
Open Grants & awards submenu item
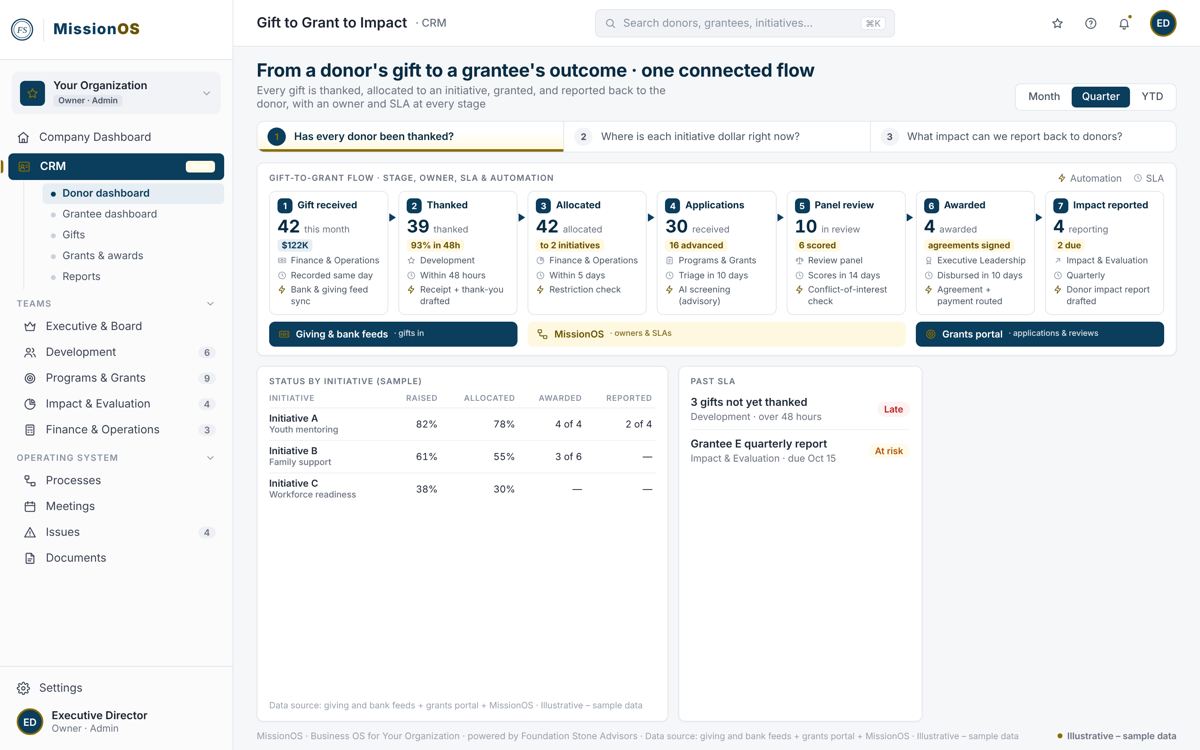(133, 256)
